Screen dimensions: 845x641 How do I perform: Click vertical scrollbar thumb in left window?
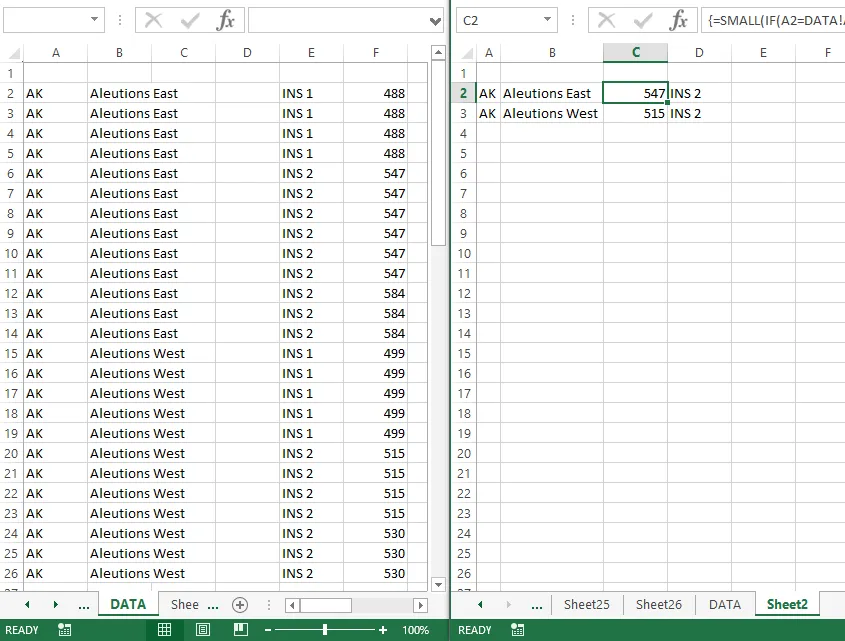click(439, 153)
